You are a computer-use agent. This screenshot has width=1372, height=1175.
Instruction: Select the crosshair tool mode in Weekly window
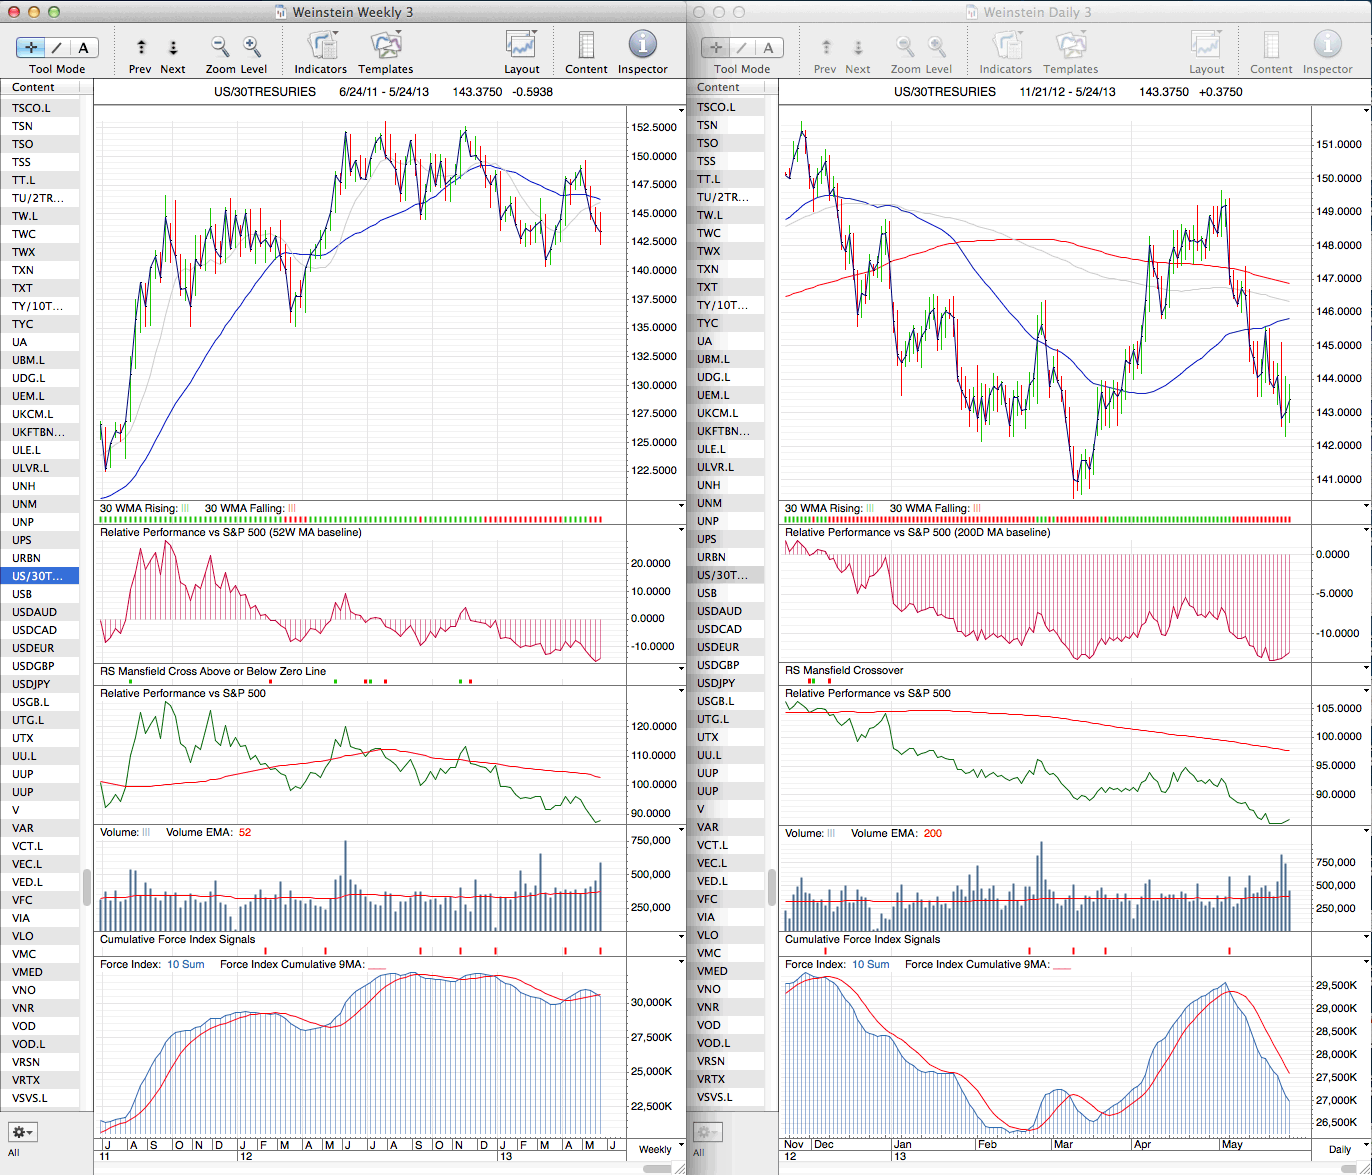point(31,47)
